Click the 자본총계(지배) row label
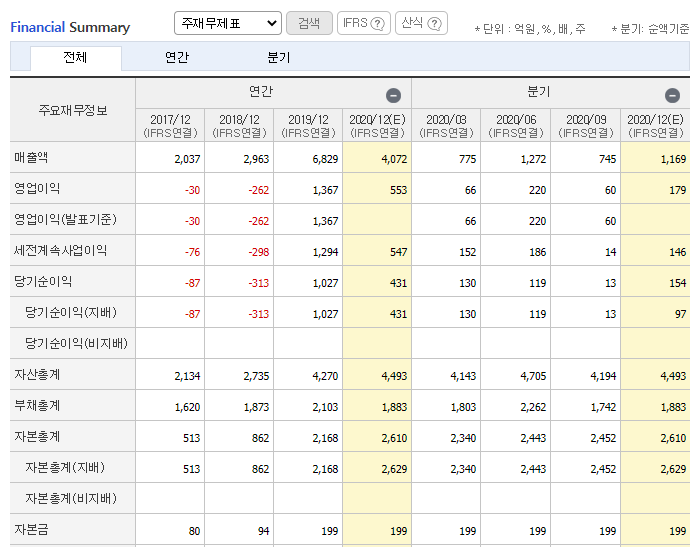This screenshot has width=696, height=547. click(x=65, y=468)
